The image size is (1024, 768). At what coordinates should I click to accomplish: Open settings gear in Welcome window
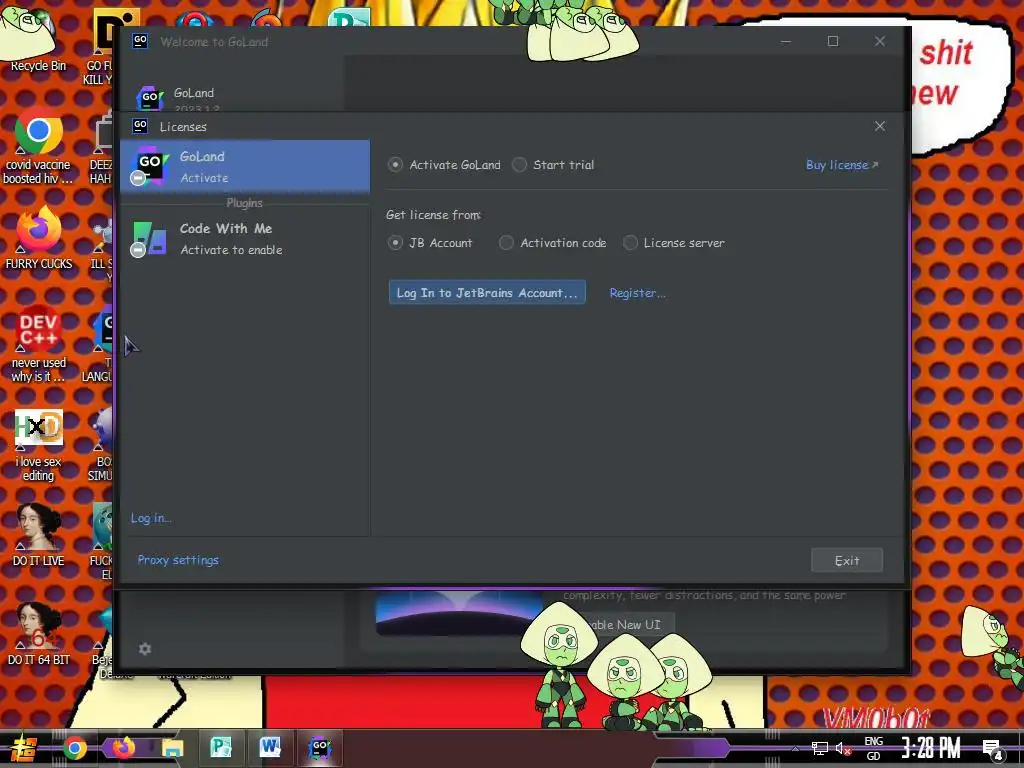tap(145, 648)
